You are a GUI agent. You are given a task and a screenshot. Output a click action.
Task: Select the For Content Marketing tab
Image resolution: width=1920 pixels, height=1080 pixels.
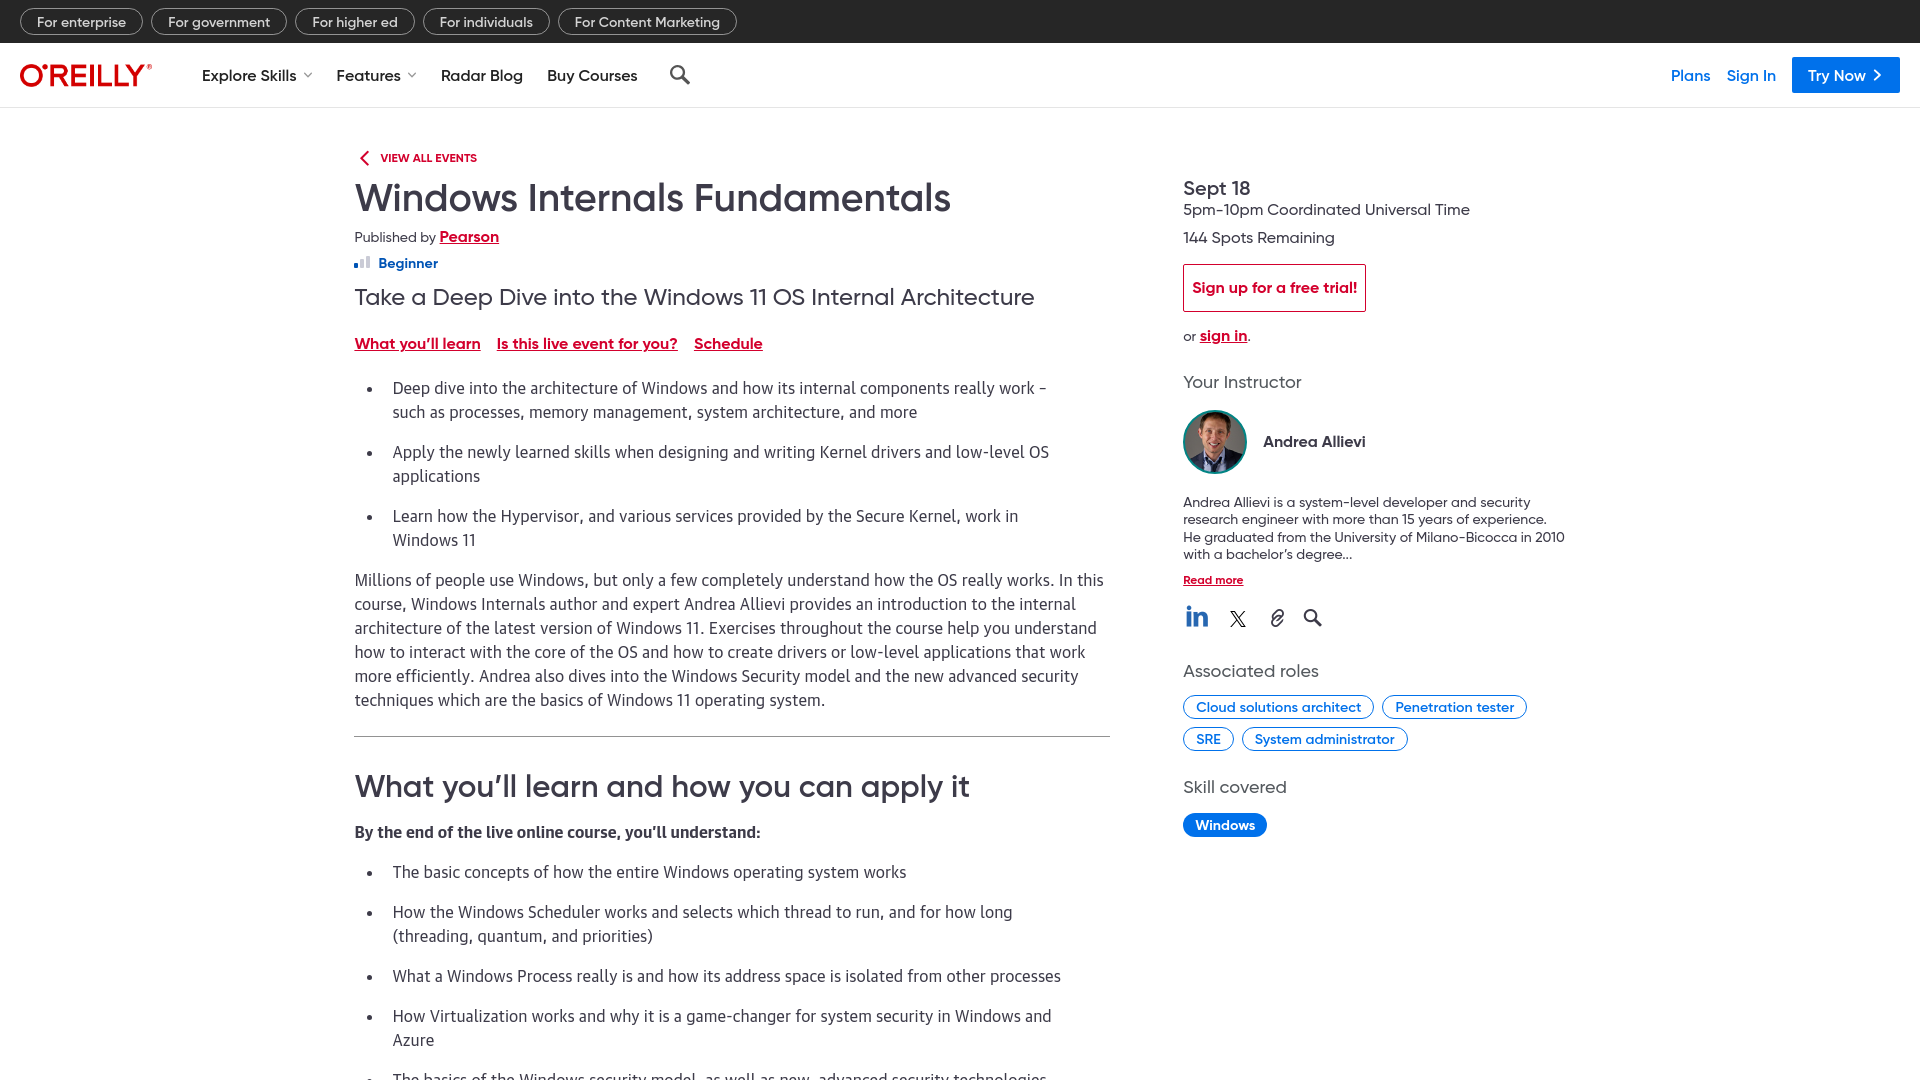pyautogui.click(x=647, y=22)
